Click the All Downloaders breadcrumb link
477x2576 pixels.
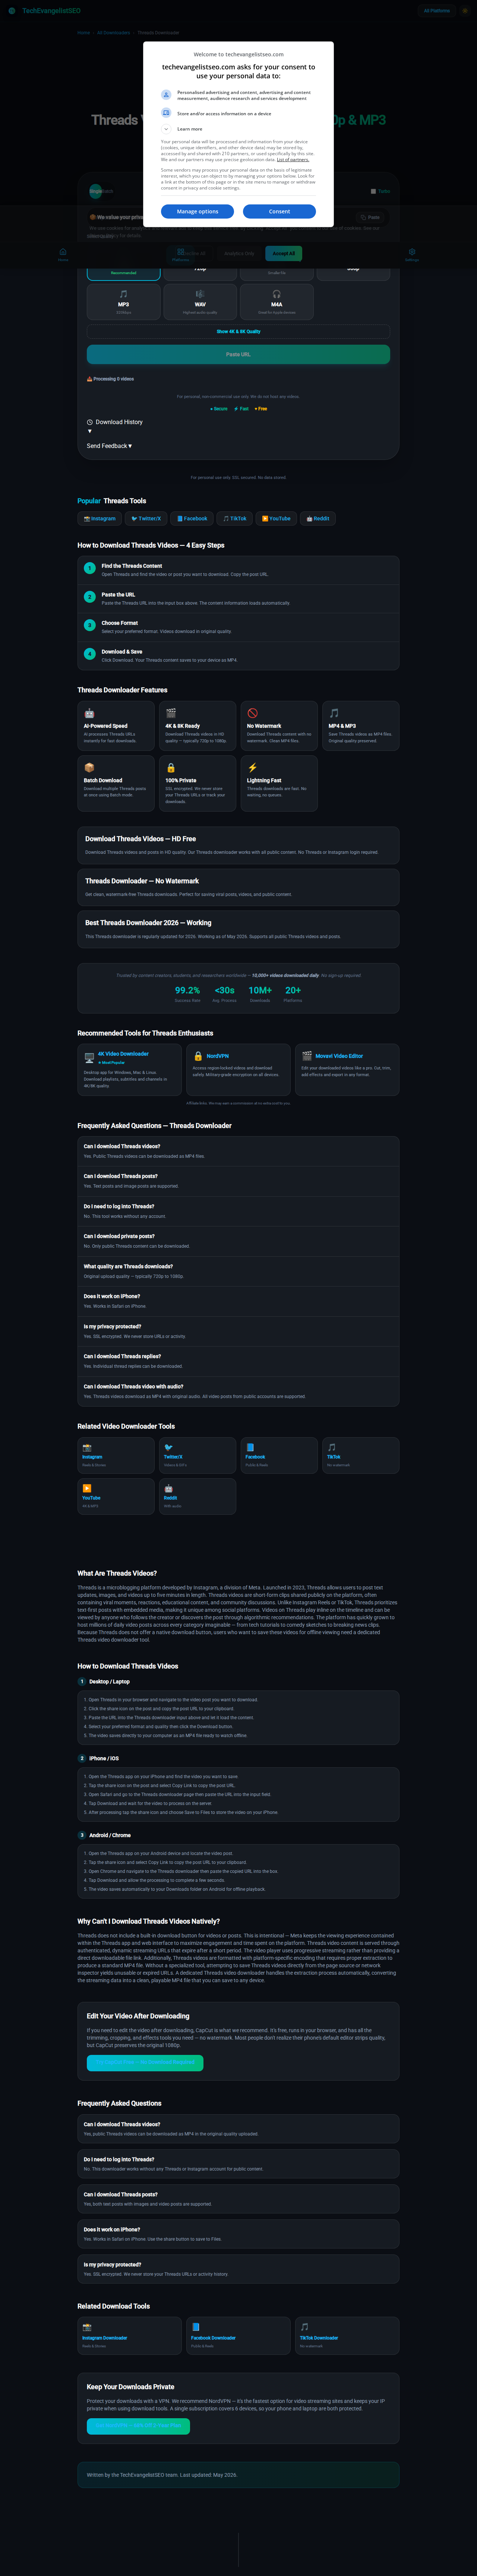[113, 33]
